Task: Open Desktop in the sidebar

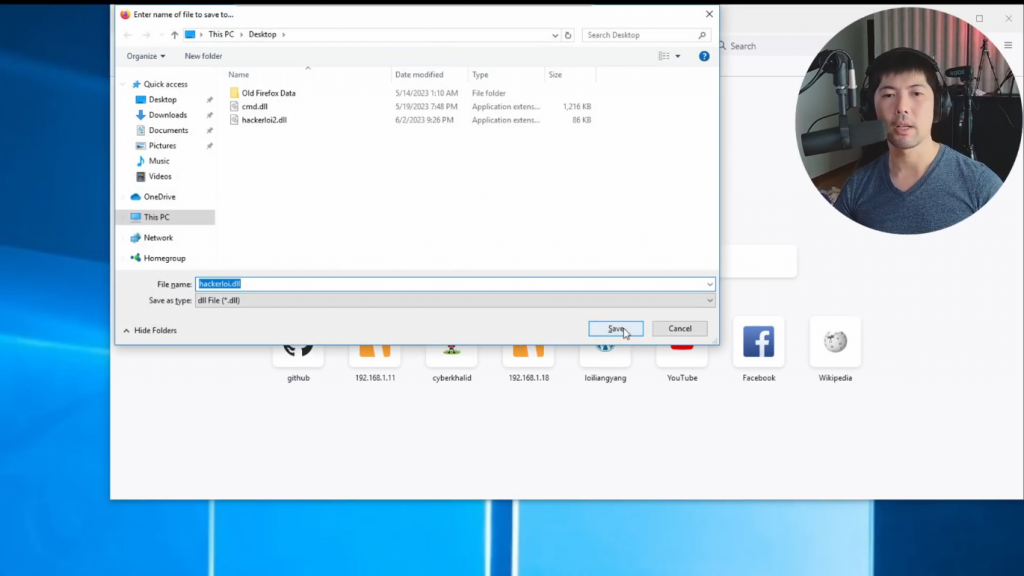Action: tap(163, 100)
